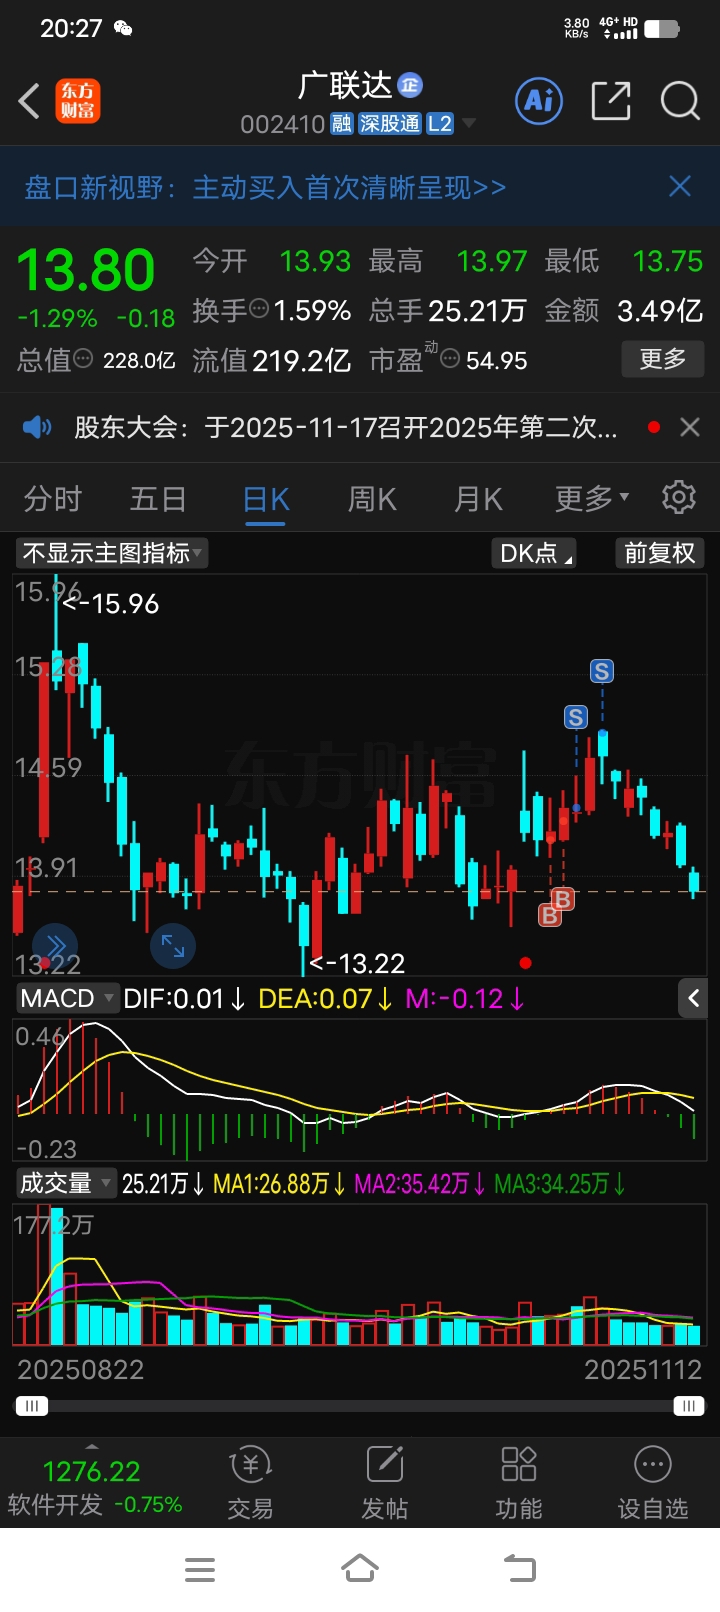The width and height of the screenshot is (720, 1612).
Task: Tap the 更多 button in quote details
Action: [663, 359]
